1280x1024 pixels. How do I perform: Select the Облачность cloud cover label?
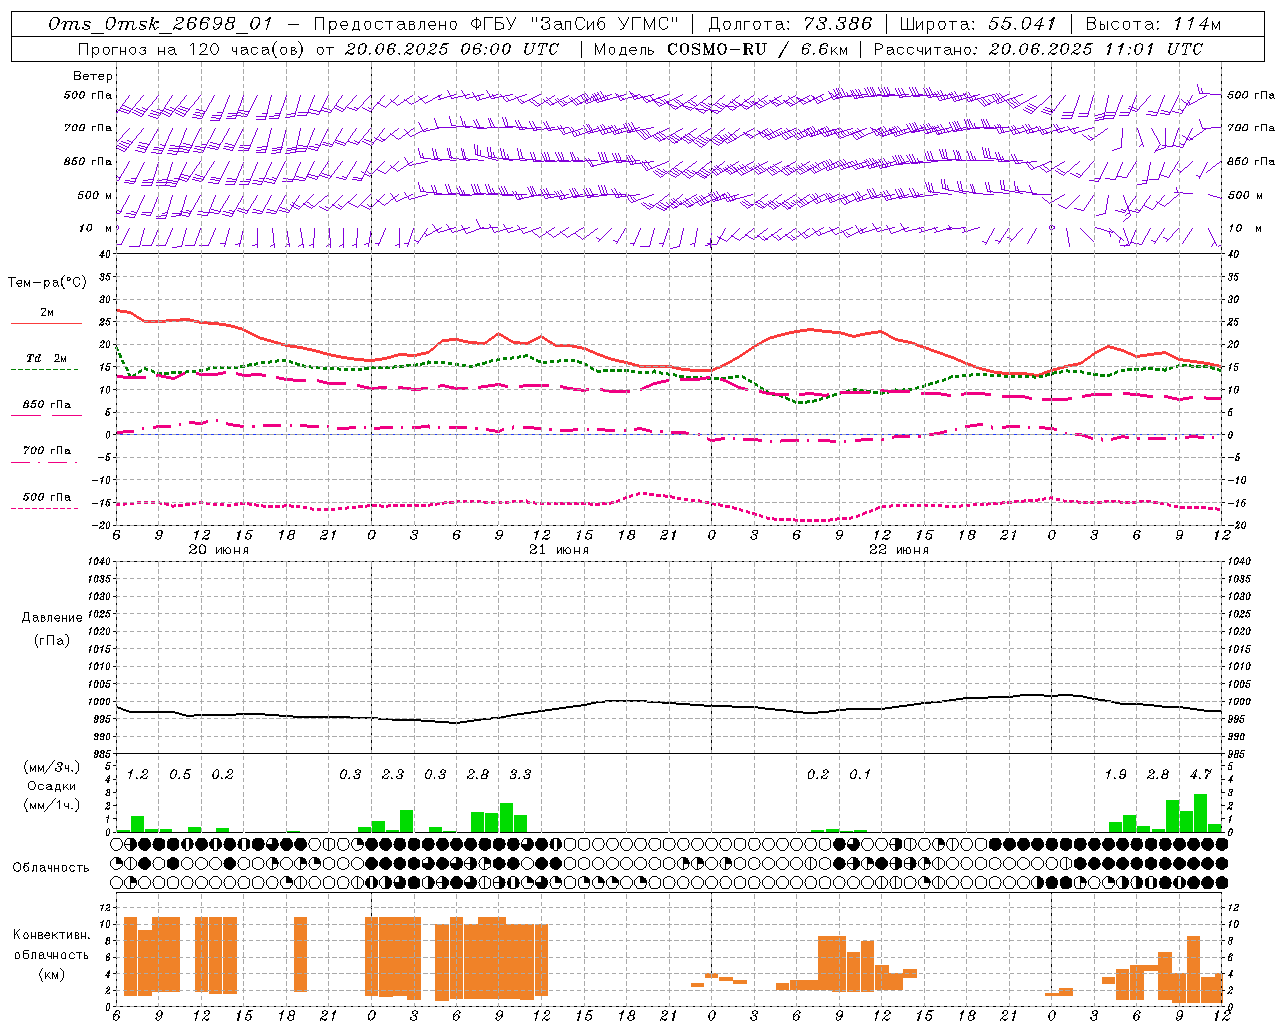[x=50, y=868]
